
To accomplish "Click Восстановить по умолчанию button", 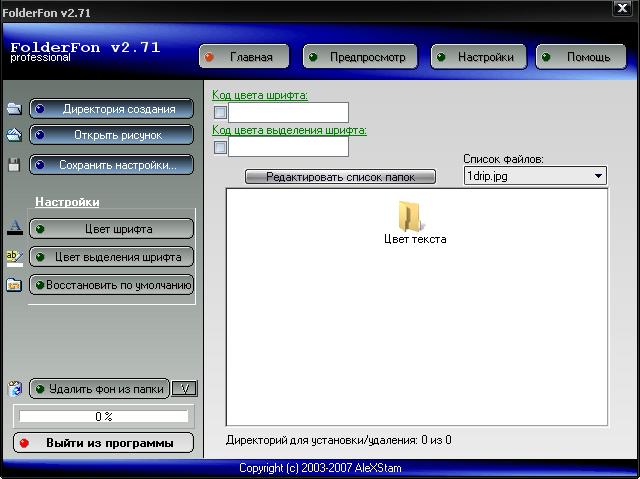I will tap(111, 285).
